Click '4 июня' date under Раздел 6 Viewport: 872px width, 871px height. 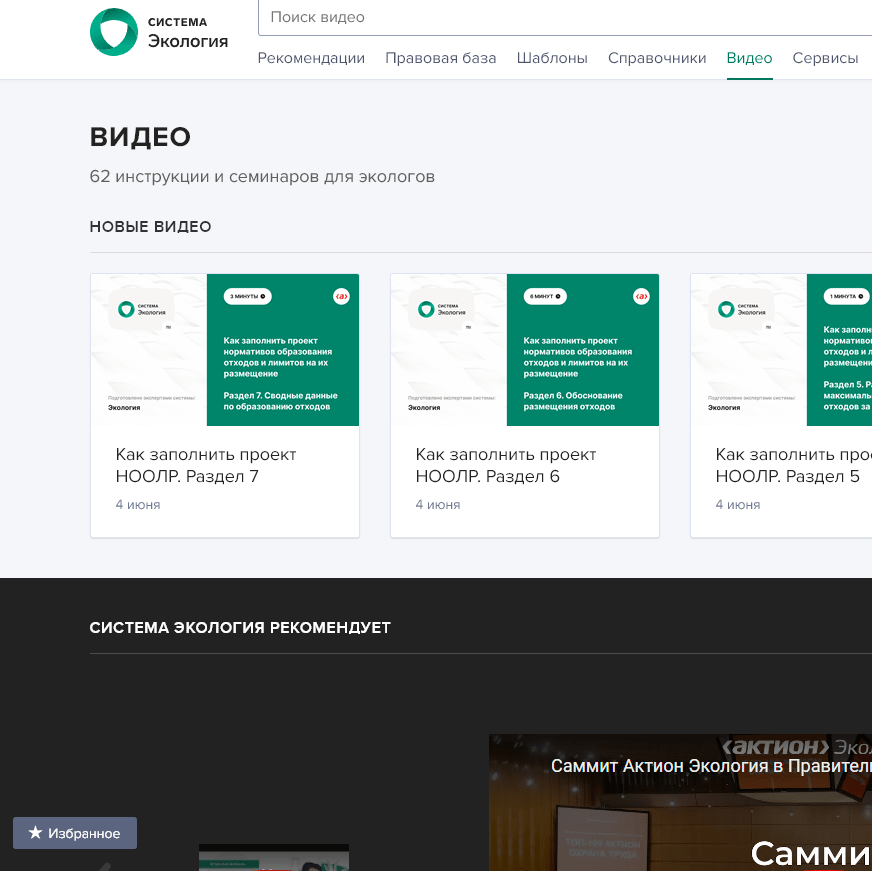click(x=438, y=504)
